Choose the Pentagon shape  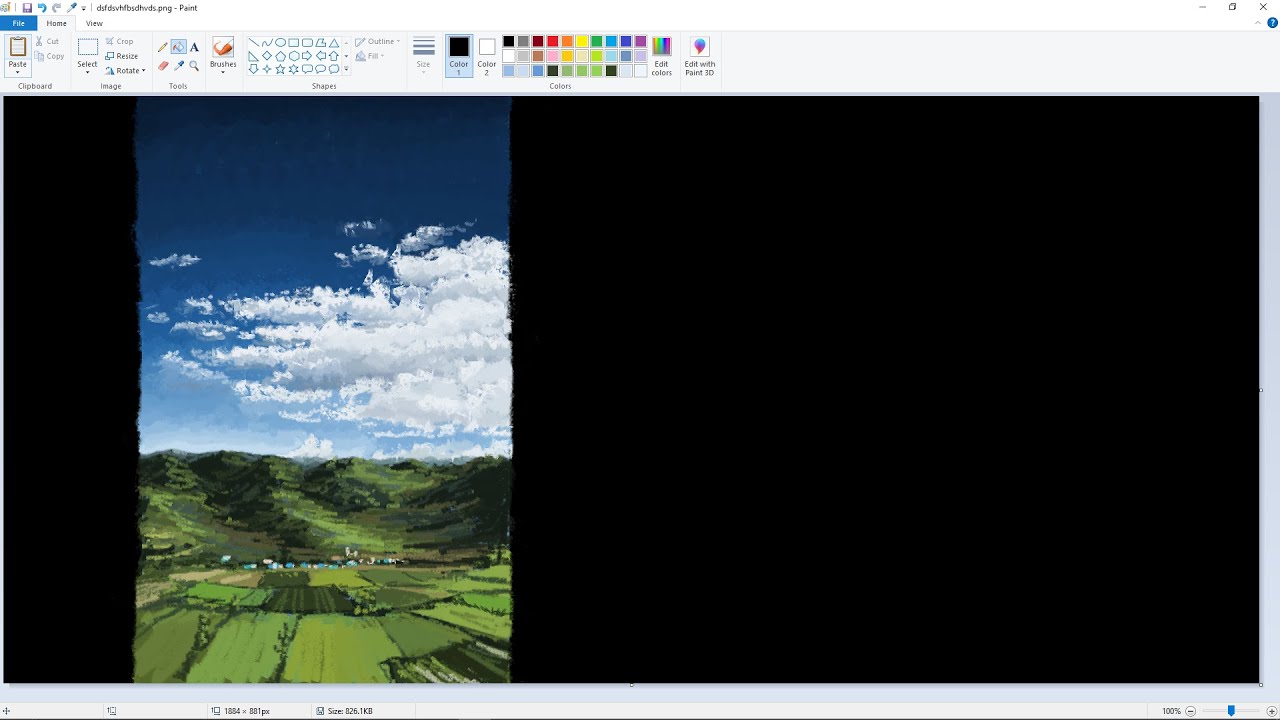280,56
